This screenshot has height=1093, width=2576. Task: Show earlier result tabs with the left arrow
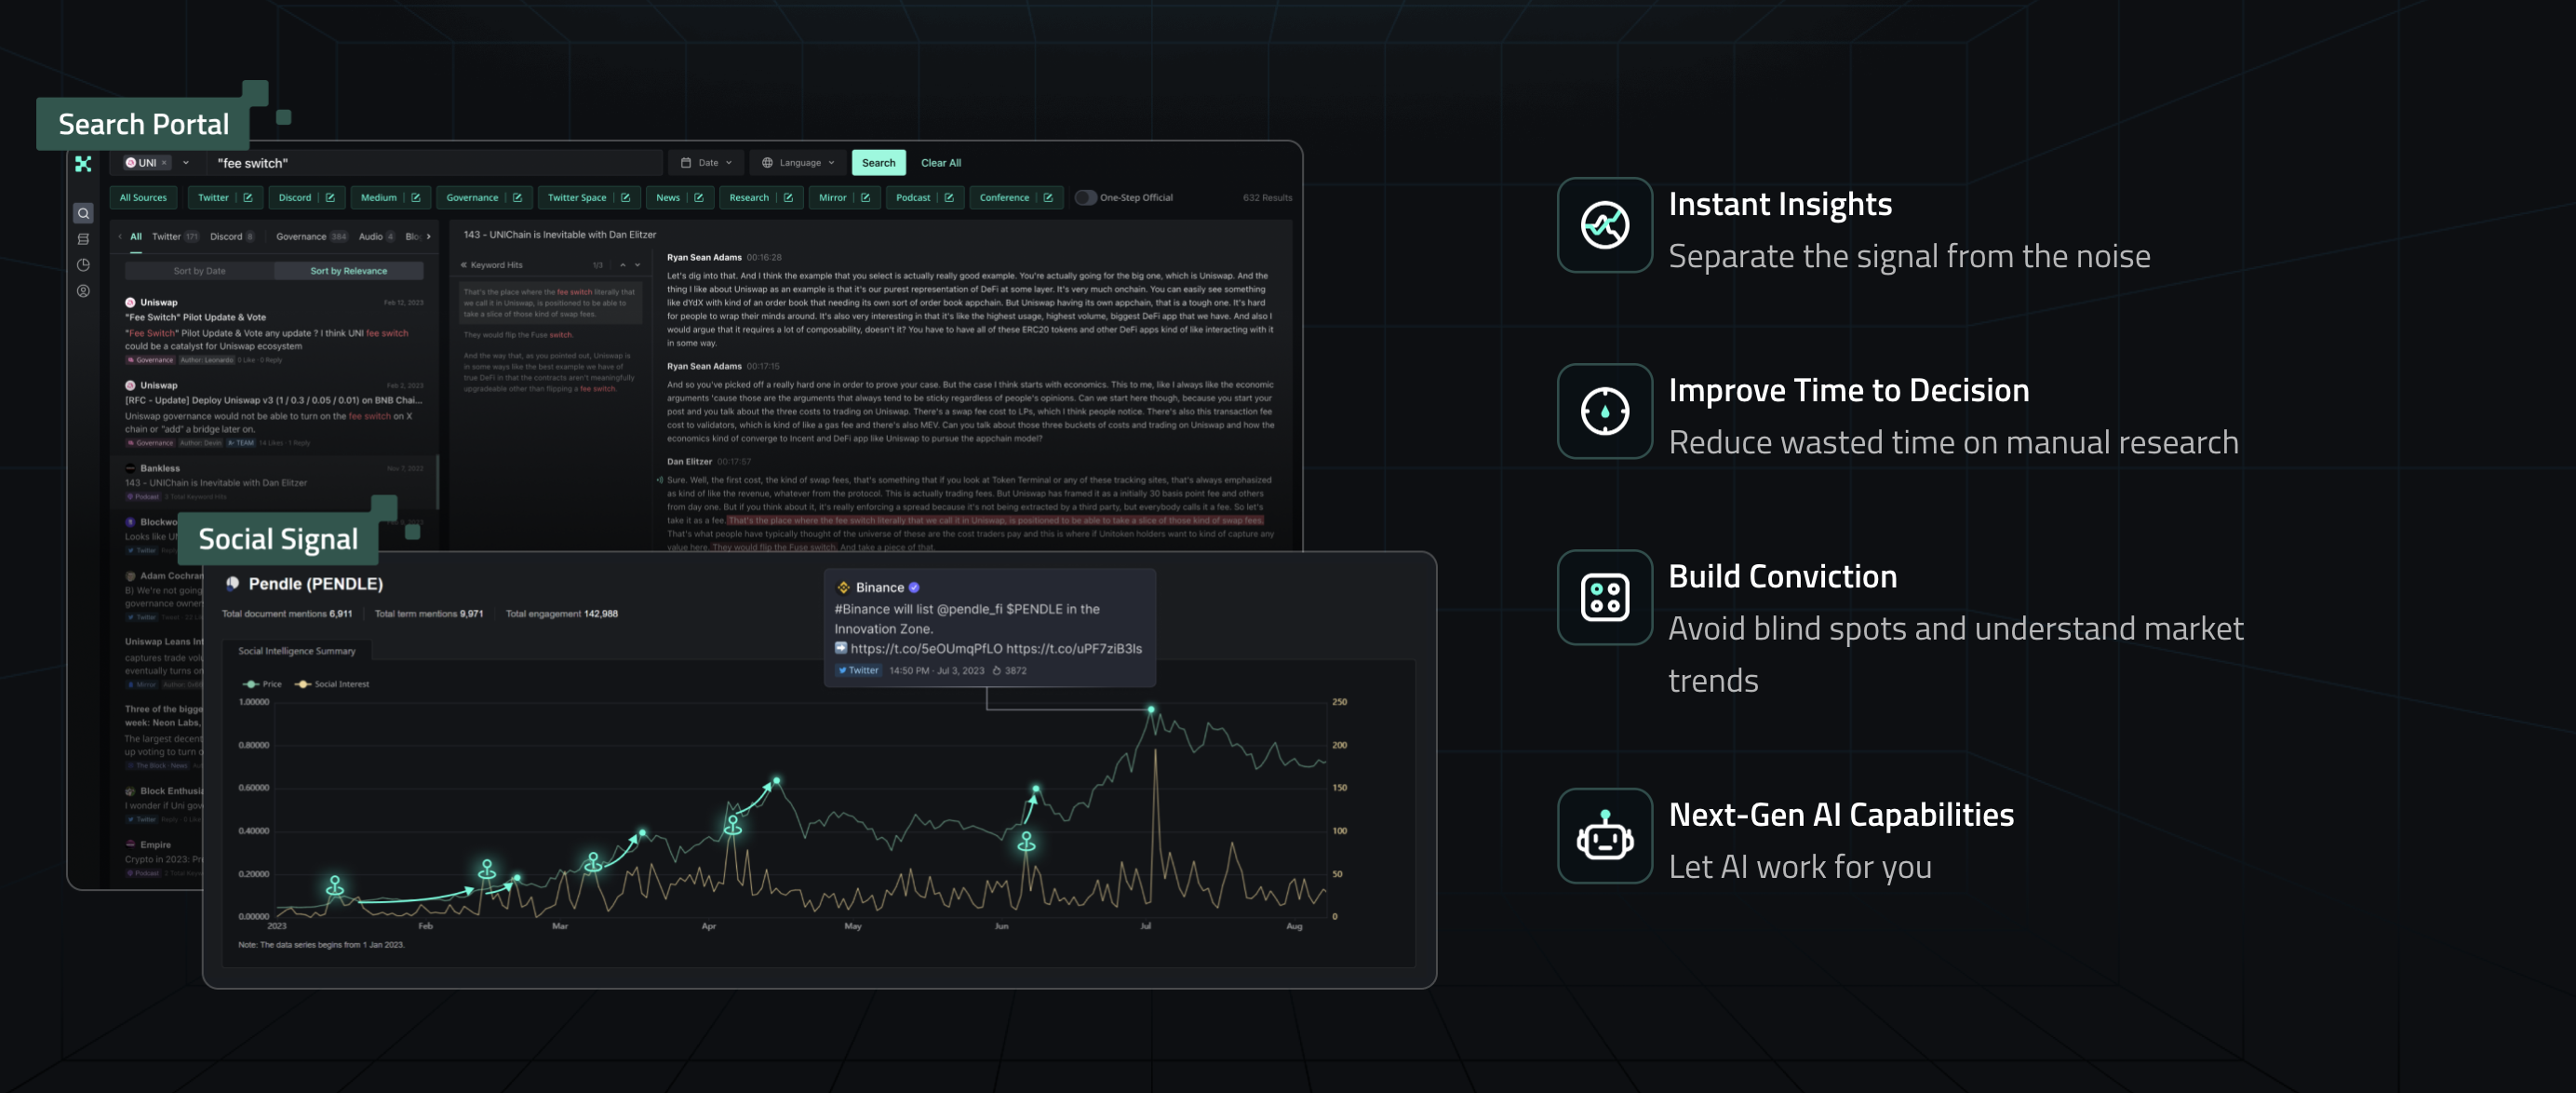(x=120, y=237)
